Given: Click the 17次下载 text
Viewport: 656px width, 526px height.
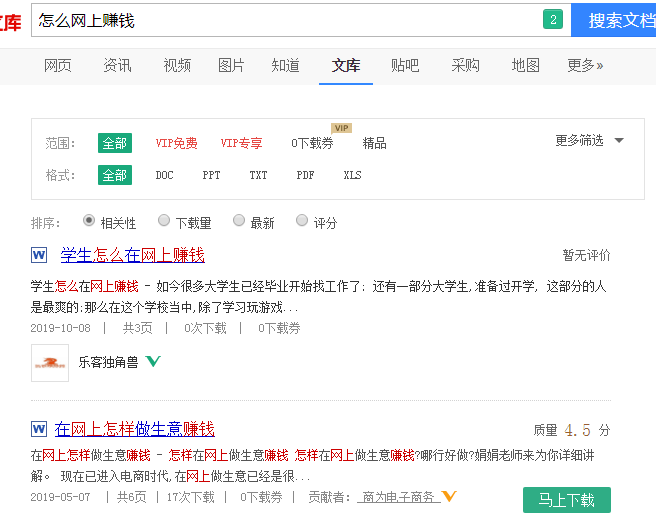Looking at the screenshot, I should [x=190, y=497].
